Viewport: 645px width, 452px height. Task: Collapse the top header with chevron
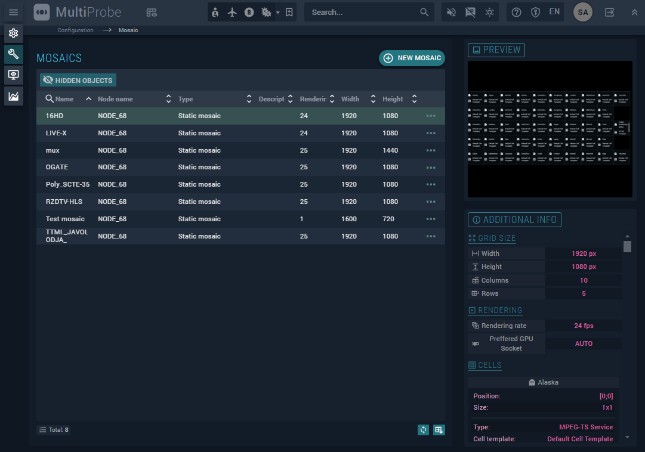[x=632, y=12]
